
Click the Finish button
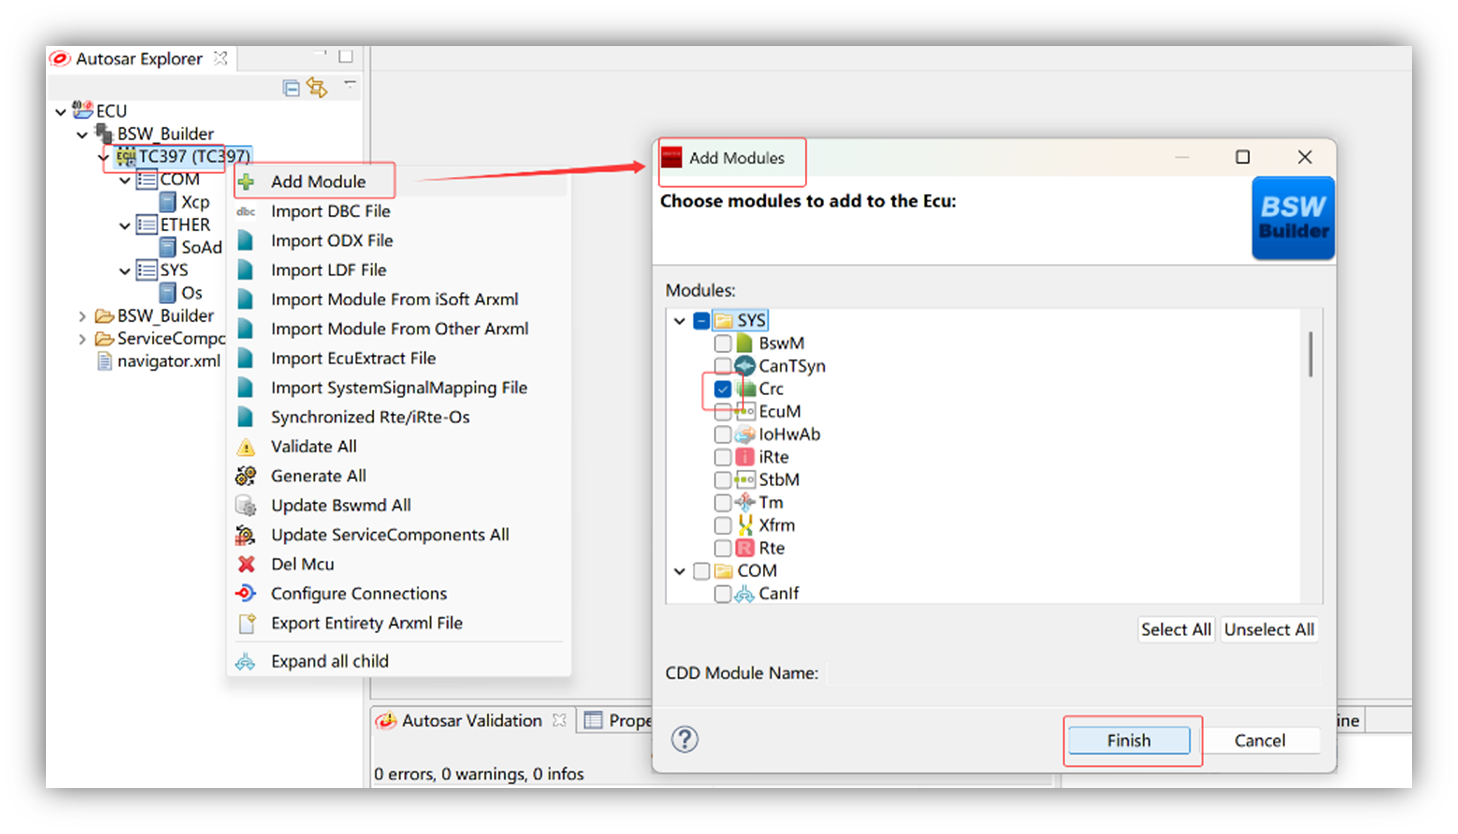[1129, 740]
